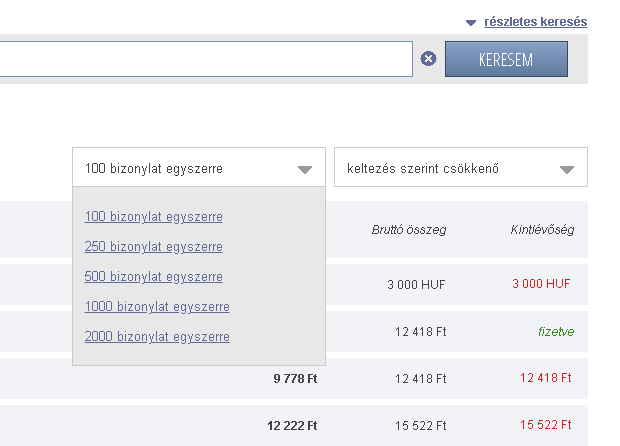Click the bold 9 778 Ft amount

coord(295,378)
